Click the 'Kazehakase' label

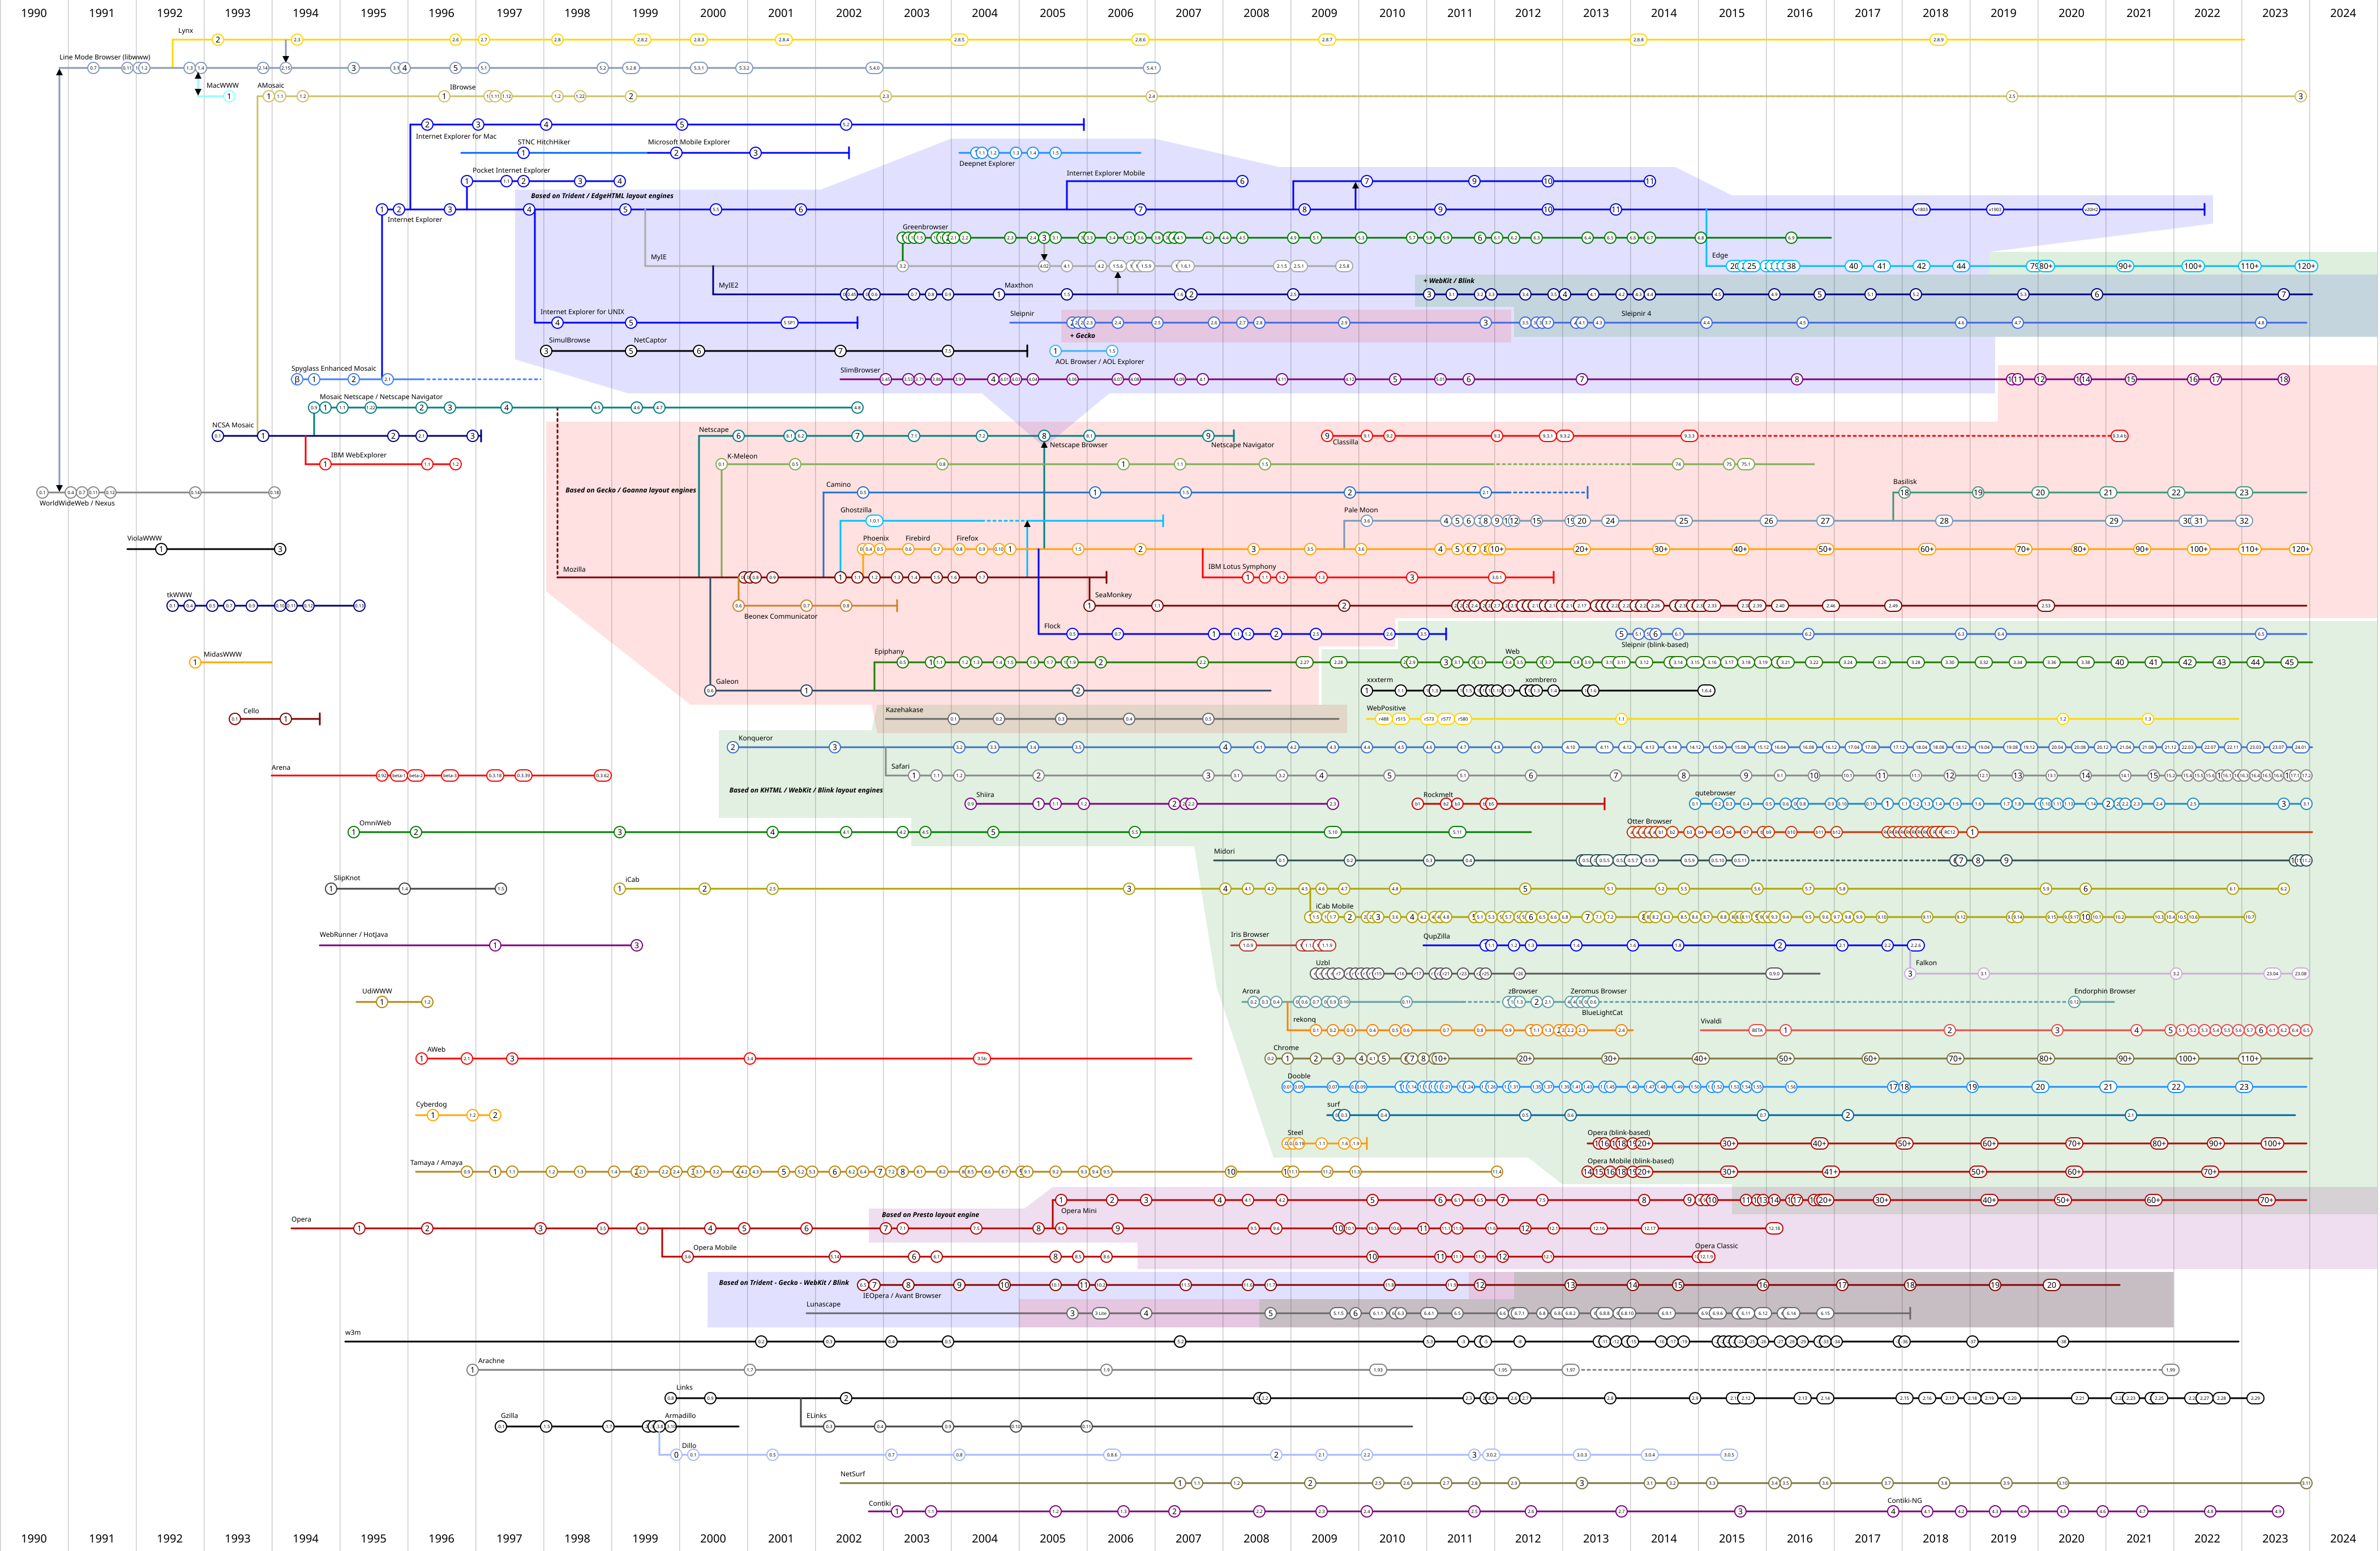point(904,710)
